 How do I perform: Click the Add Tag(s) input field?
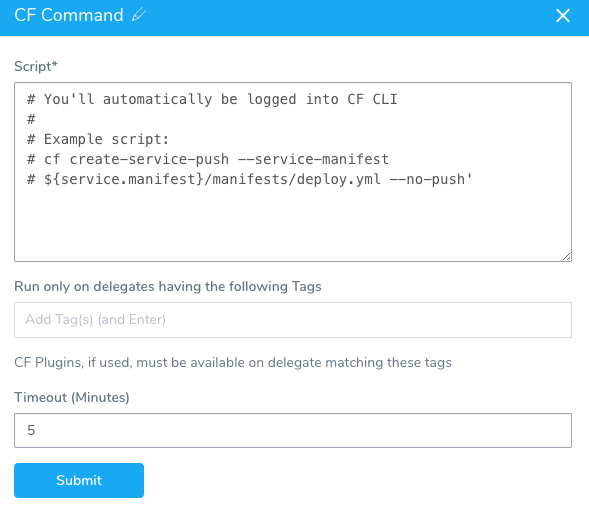293,320
